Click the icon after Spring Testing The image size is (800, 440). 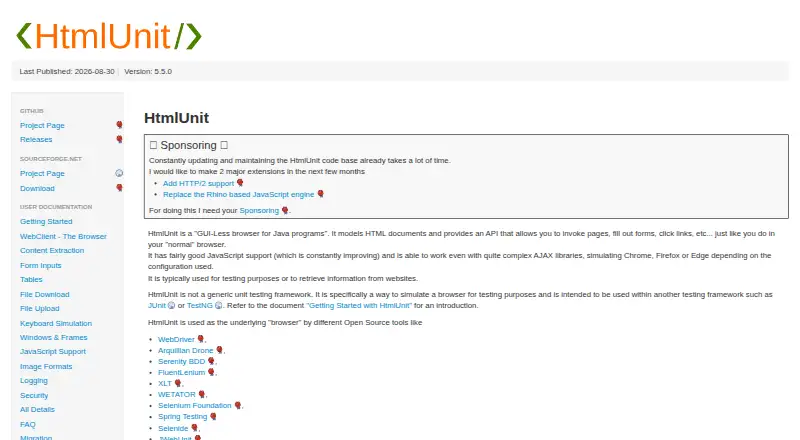pos(213,417)
